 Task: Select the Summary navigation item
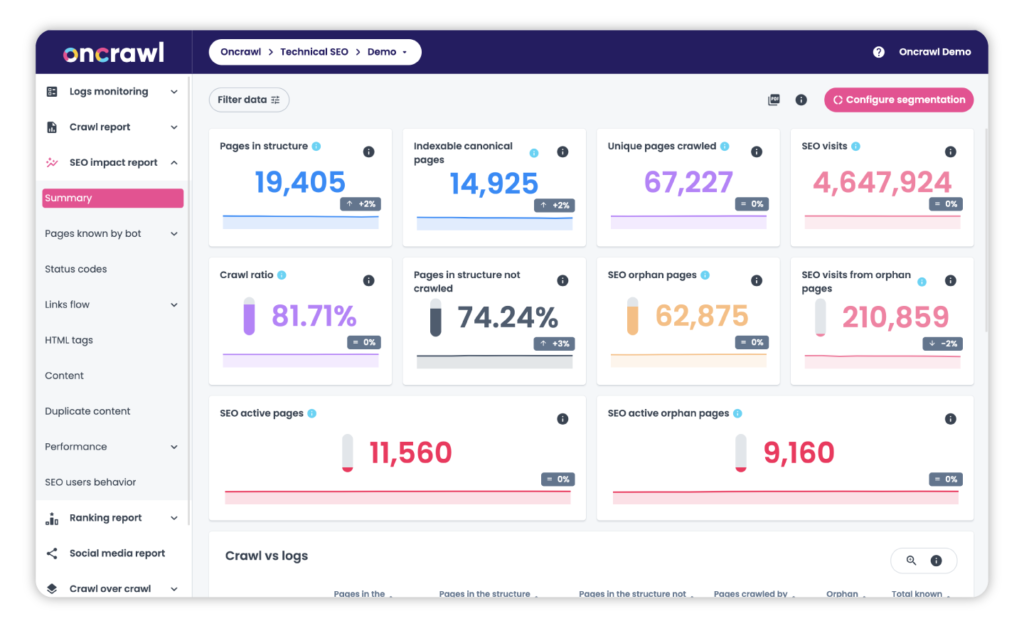112,198
